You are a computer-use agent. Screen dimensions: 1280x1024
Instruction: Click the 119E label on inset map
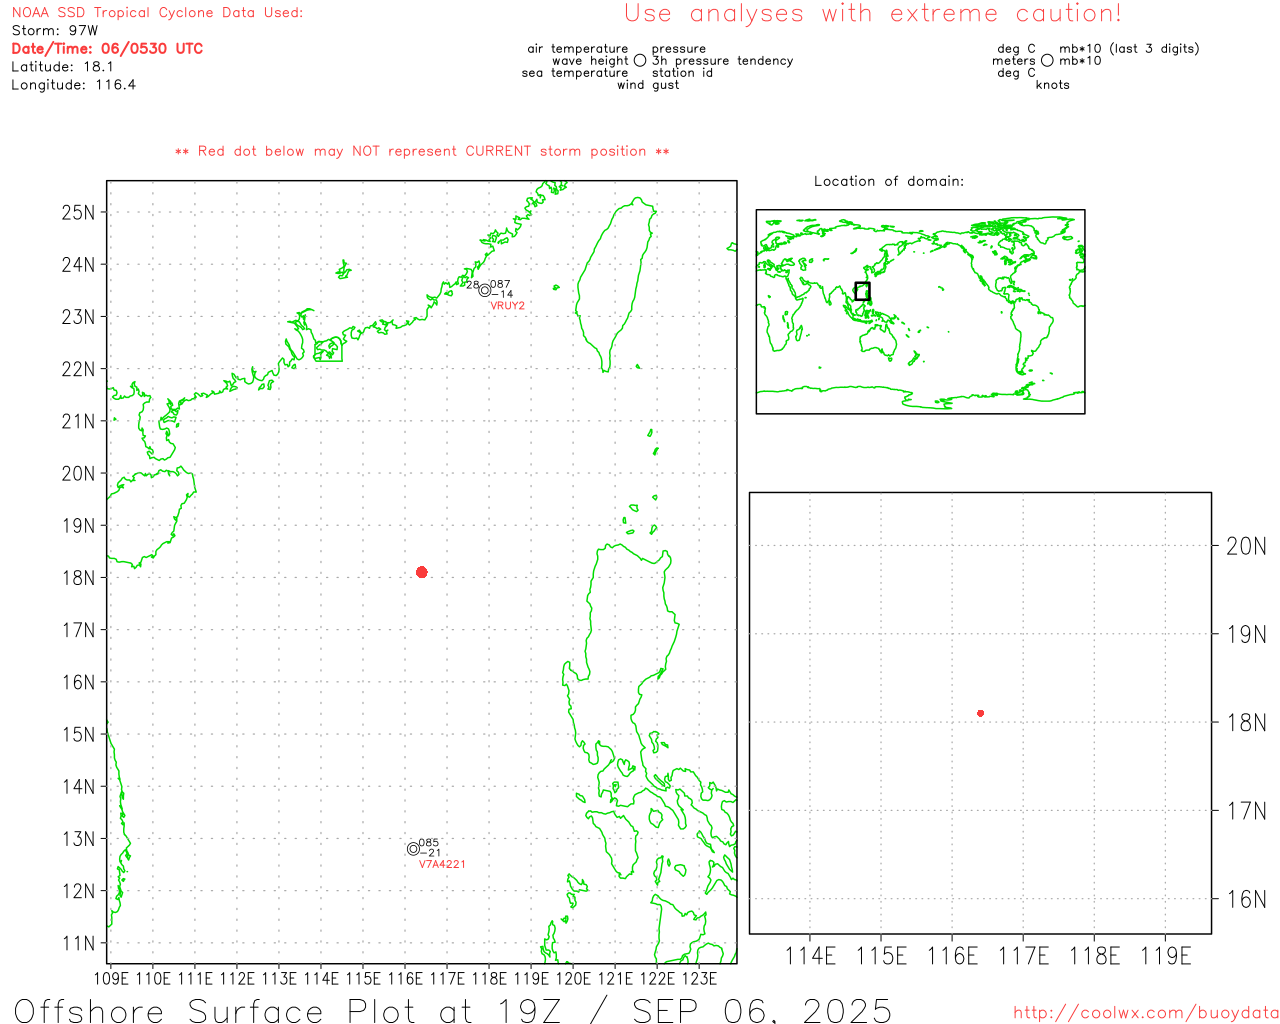[1166, 956]
